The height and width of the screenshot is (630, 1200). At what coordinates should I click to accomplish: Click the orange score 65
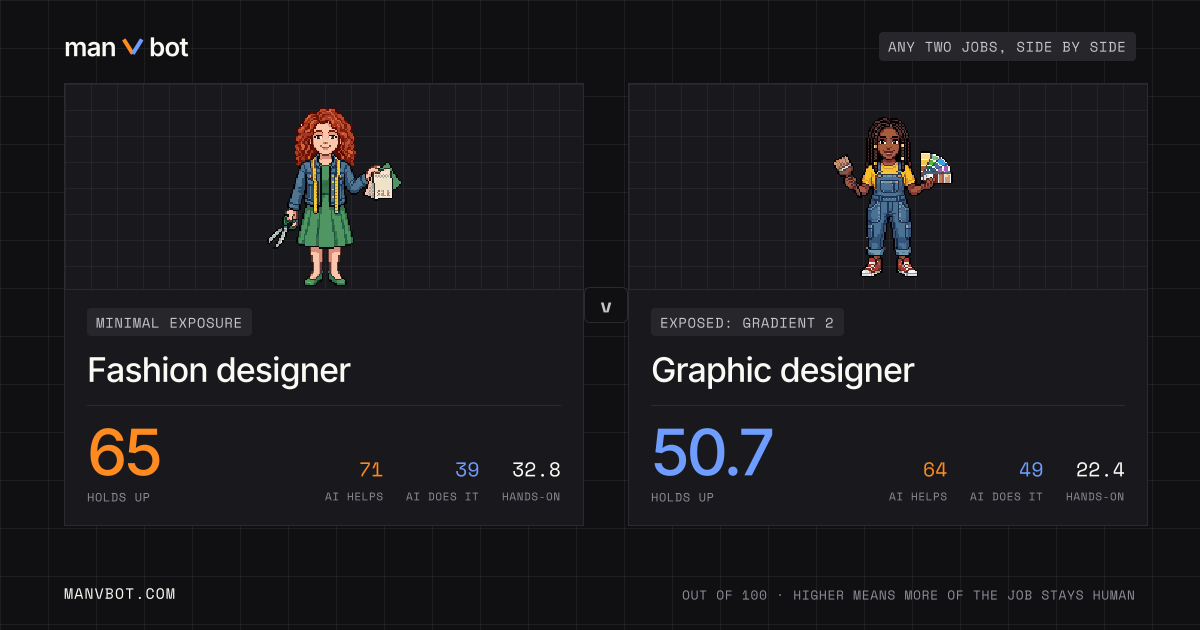tap(124, 453)
